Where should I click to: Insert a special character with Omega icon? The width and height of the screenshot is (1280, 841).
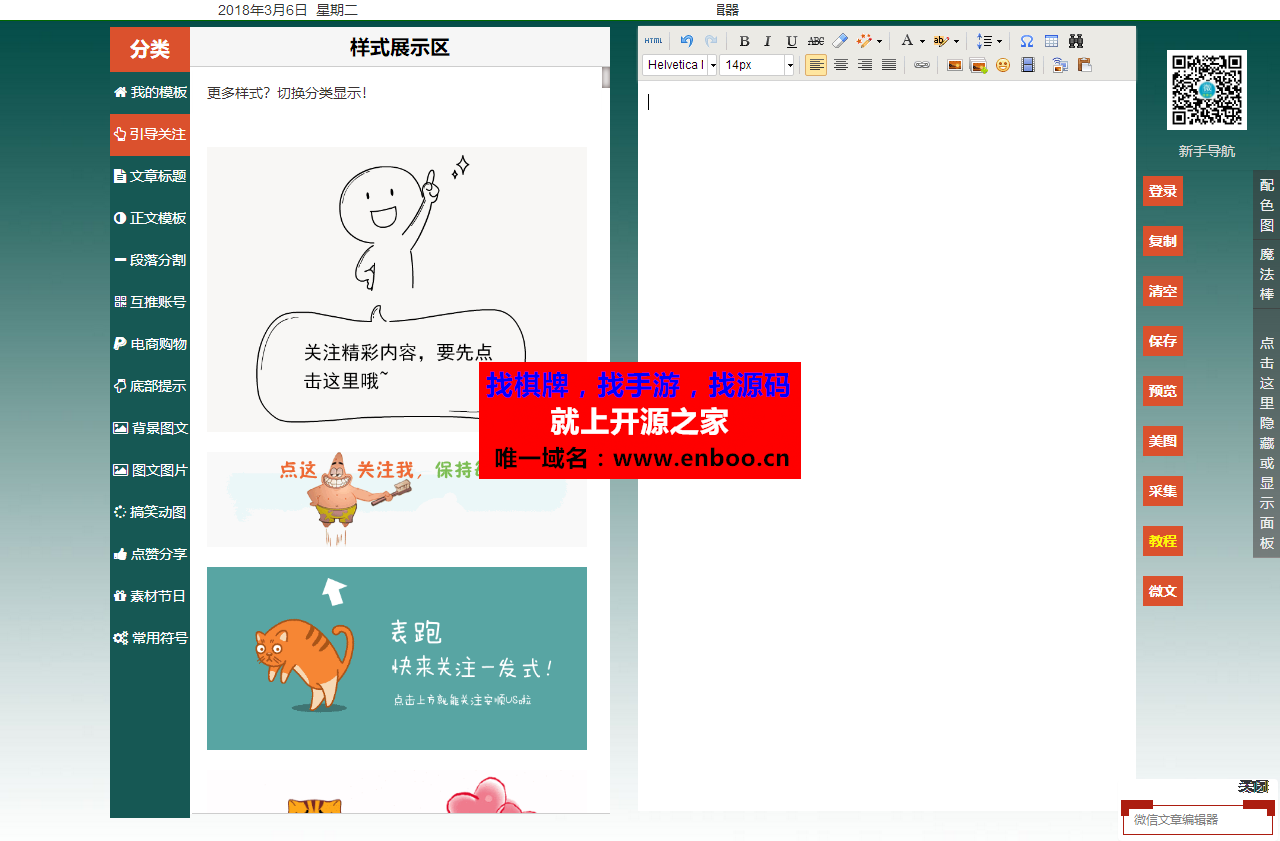pyautogui.click(x=1027, y=41)
